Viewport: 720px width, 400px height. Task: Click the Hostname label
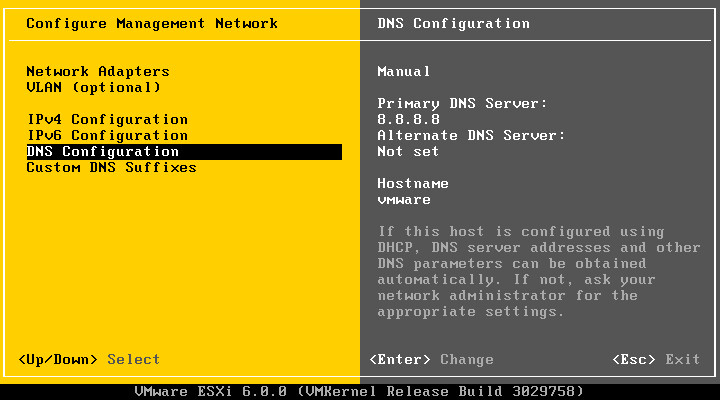pyautogui.click(x=413, y=184)
